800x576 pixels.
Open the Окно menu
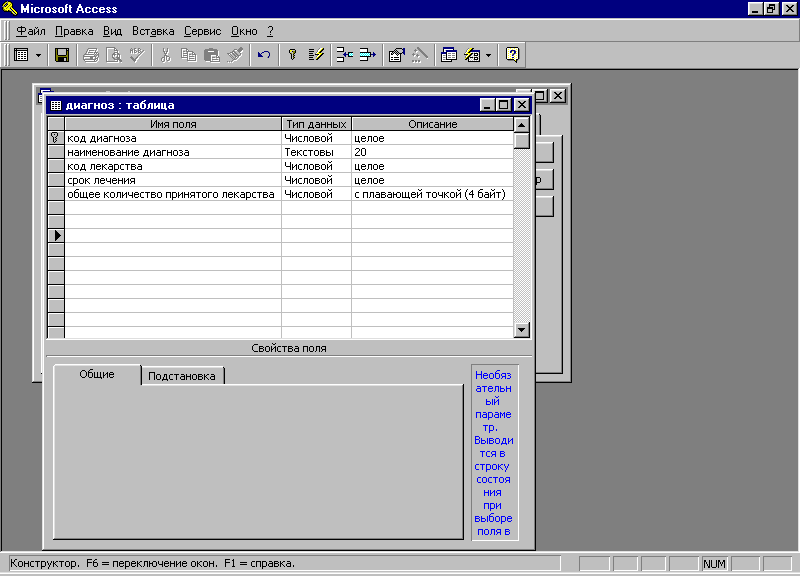244,31
